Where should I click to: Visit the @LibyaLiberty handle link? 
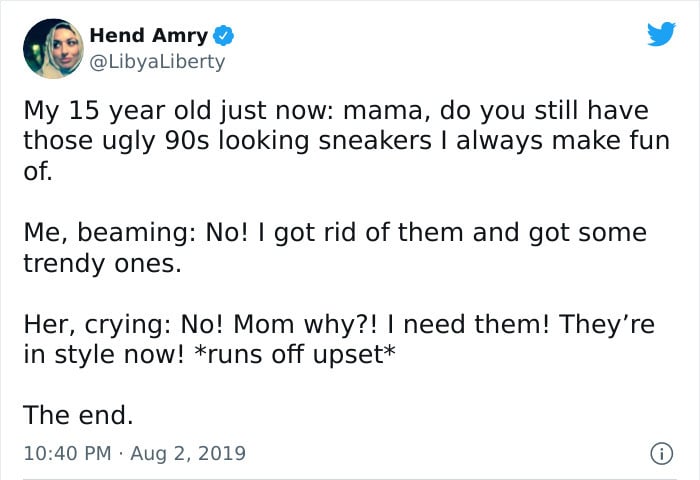(158, 62)
